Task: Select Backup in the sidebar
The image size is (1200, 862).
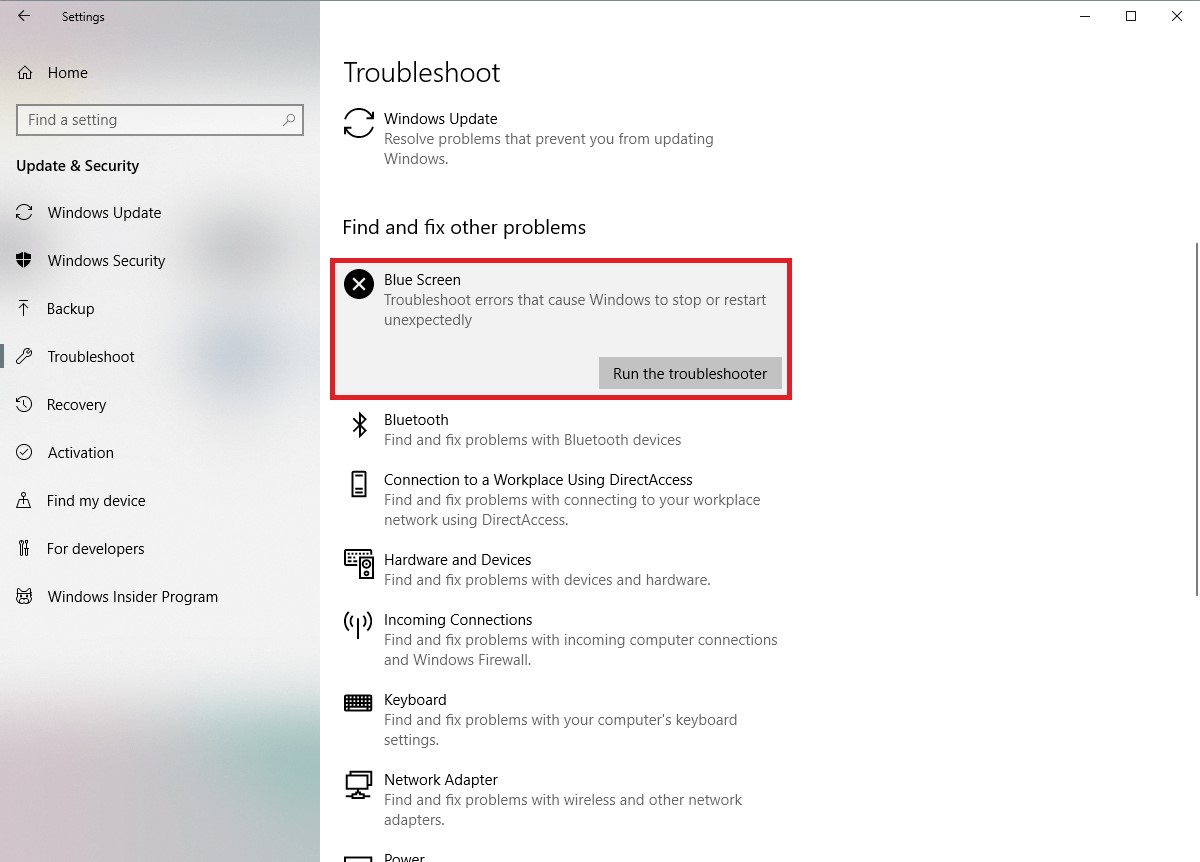Action: tap(70, 309)
